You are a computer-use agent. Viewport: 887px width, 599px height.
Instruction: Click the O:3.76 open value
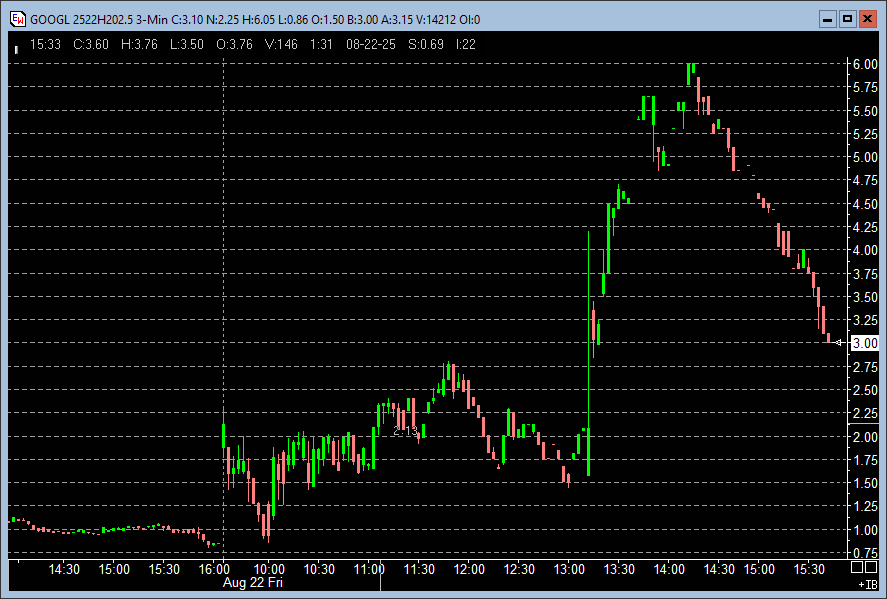(x=234, y=45)
